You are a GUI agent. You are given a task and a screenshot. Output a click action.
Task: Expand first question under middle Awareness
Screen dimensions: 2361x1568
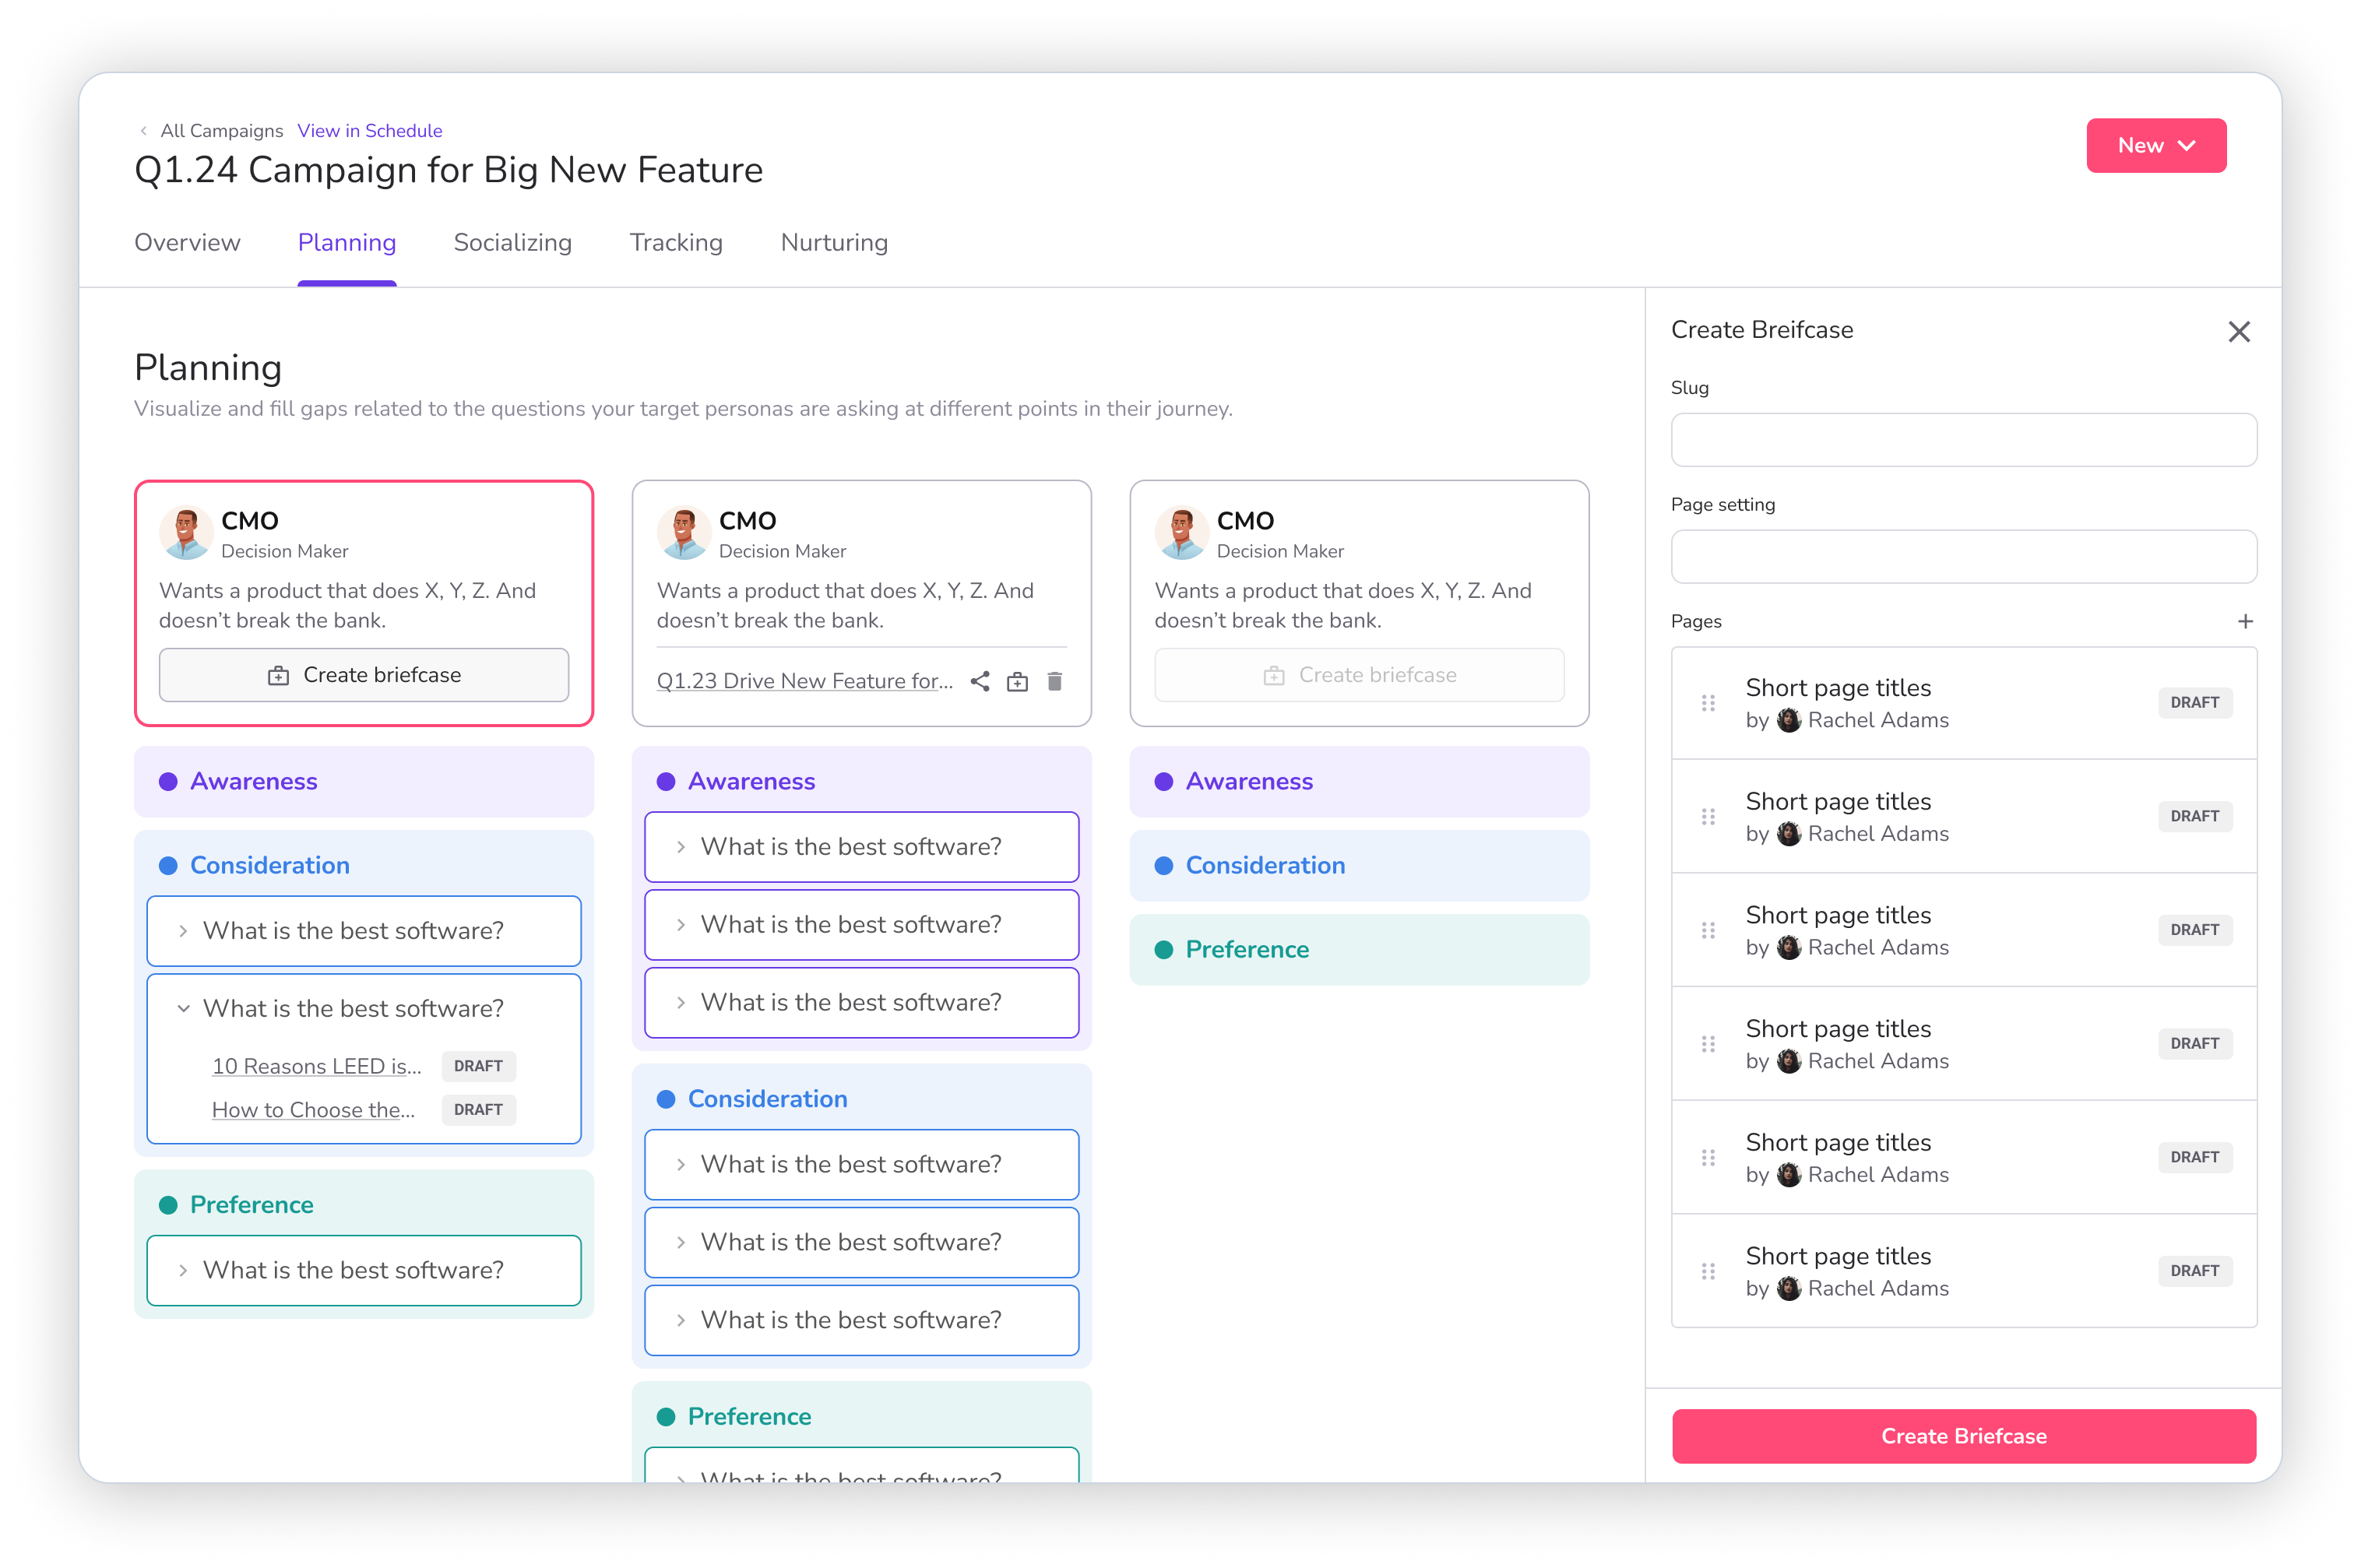coord(681,847)
